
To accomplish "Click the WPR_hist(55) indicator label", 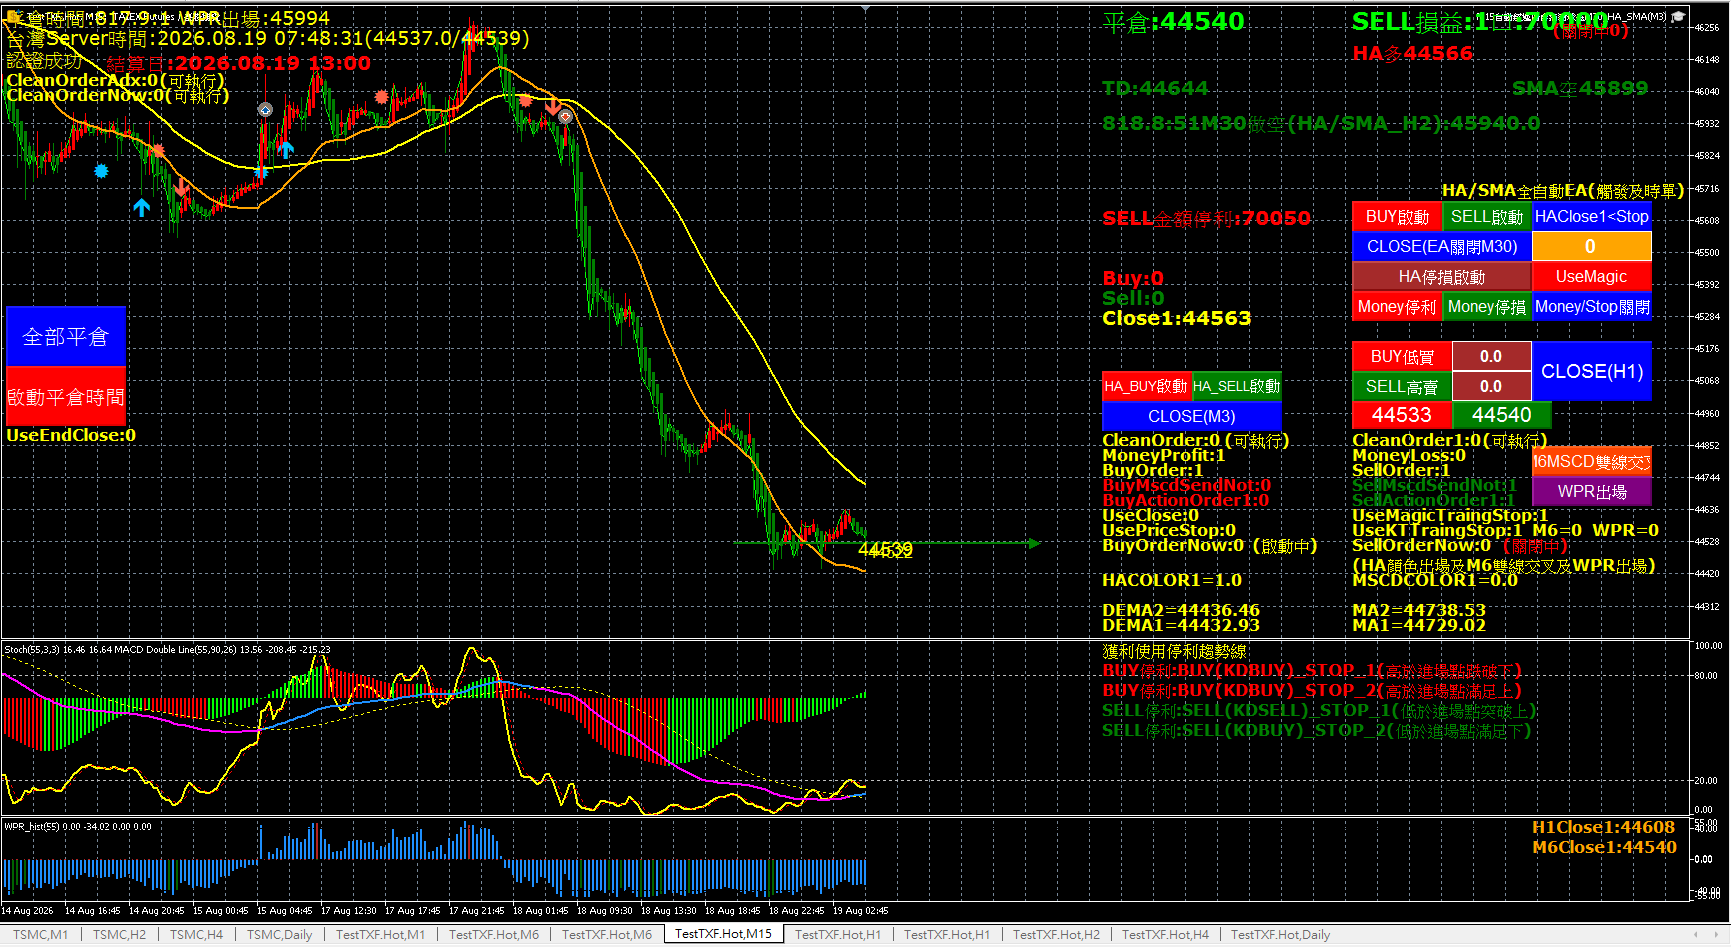I will pyautogui.click(x=32, y=827).
